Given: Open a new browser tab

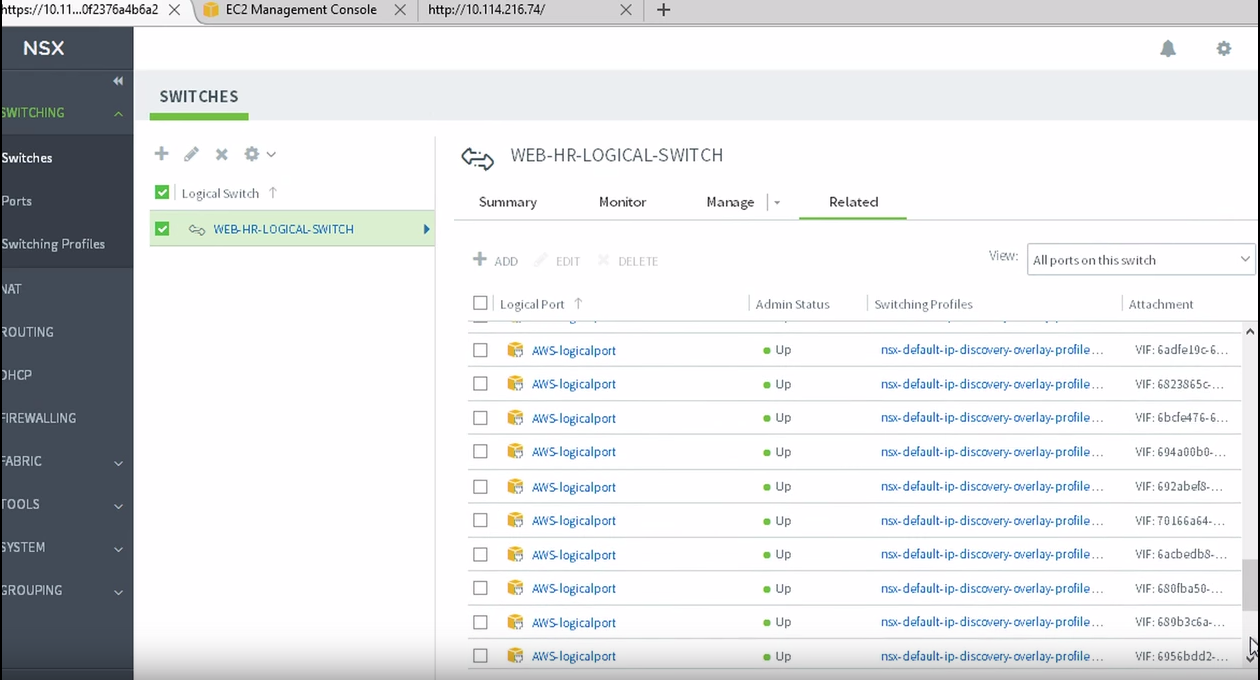Looking at the screenshot, I should 663,10.
